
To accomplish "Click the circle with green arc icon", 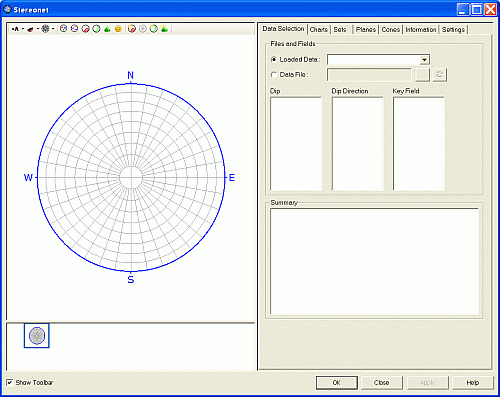I will tap(96, 29).
